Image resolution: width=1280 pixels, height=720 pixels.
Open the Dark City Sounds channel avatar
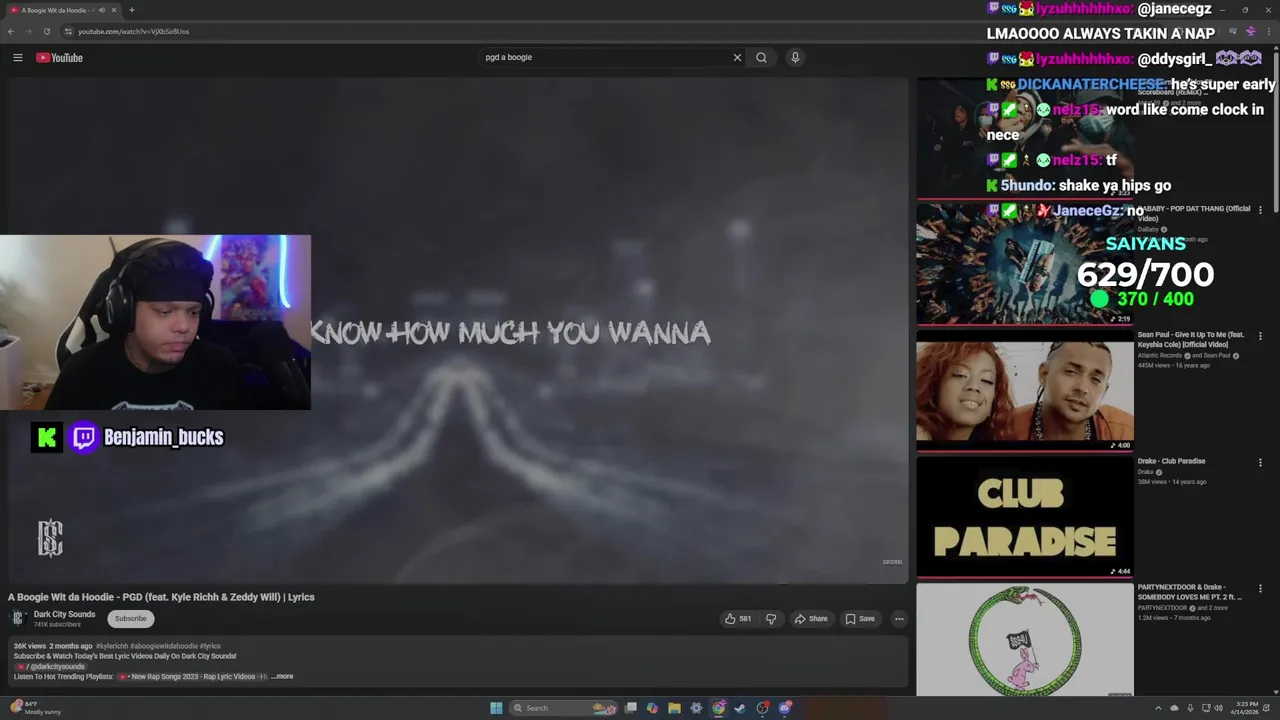[17, 618]
